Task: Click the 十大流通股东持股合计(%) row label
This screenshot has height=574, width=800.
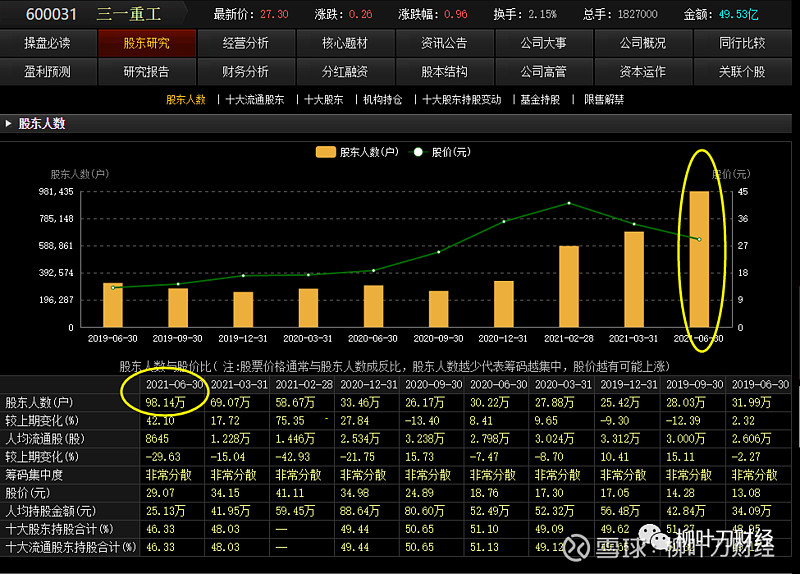Action: click(70, 547)
